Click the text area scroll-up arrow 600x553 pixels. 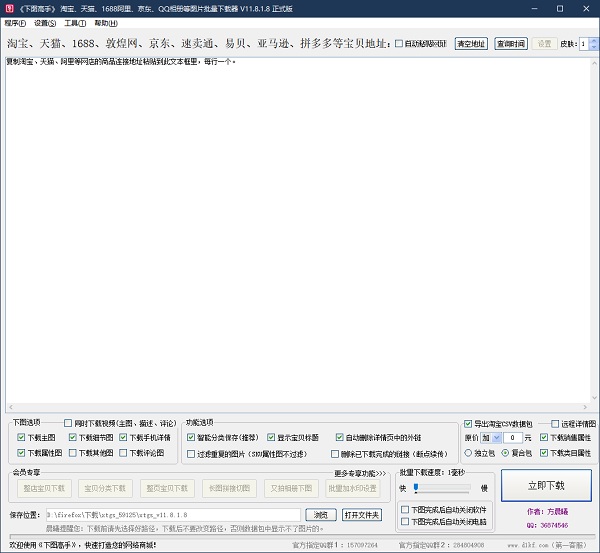[x=594, y=63]
